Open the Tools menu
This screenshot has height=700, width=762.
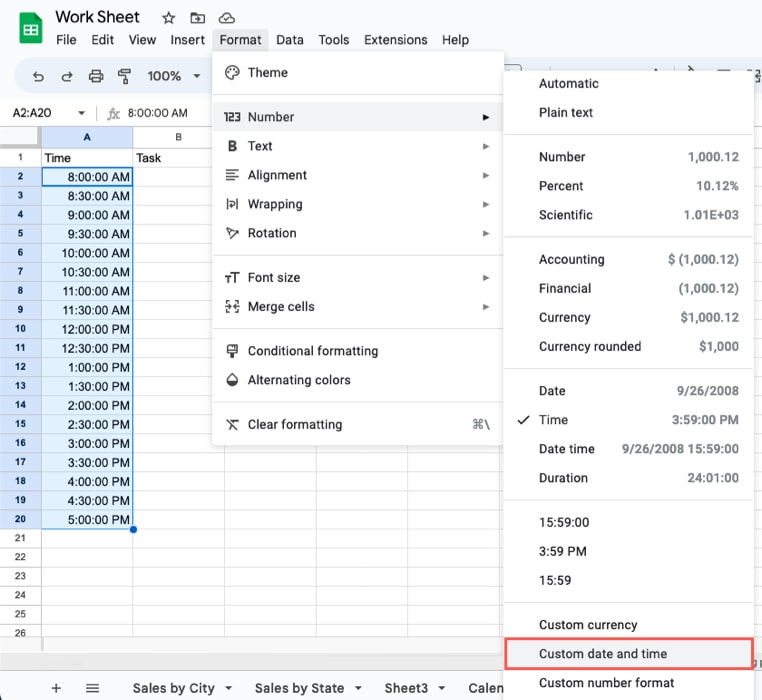333,40
